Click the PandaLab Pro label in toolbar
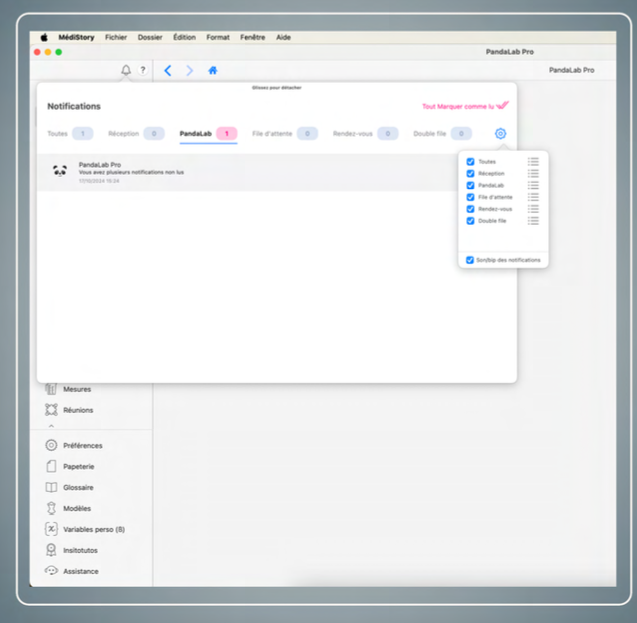This screenshot has height=623, width=637. pos(572,70)
